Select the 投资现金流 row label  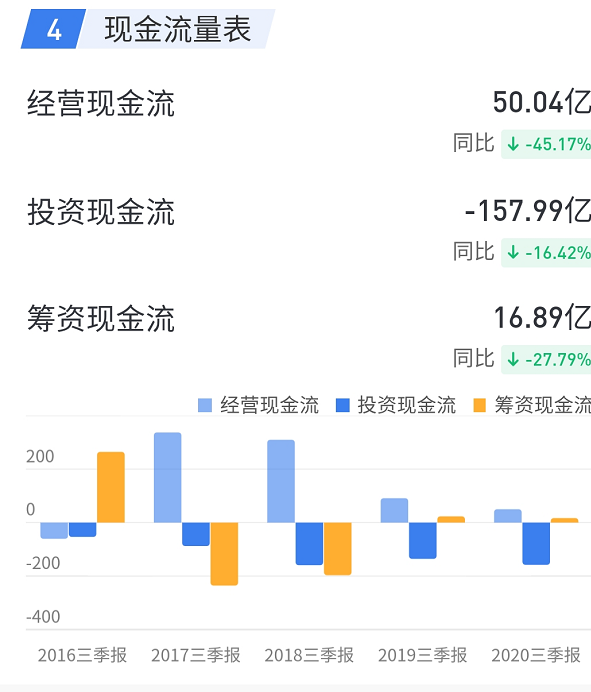[x=101, y=212]
